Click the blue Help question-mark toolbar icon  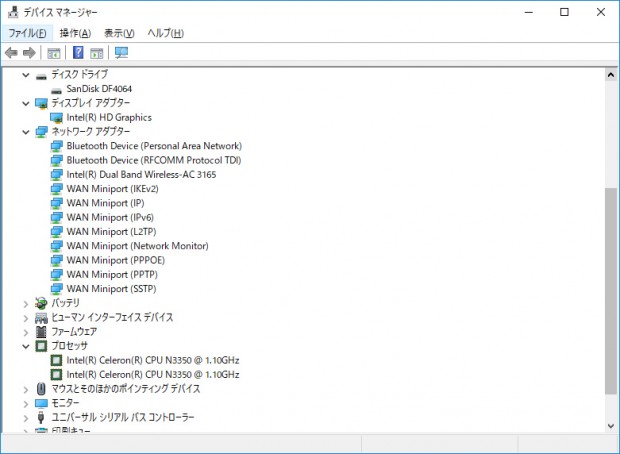click(78, 52)
